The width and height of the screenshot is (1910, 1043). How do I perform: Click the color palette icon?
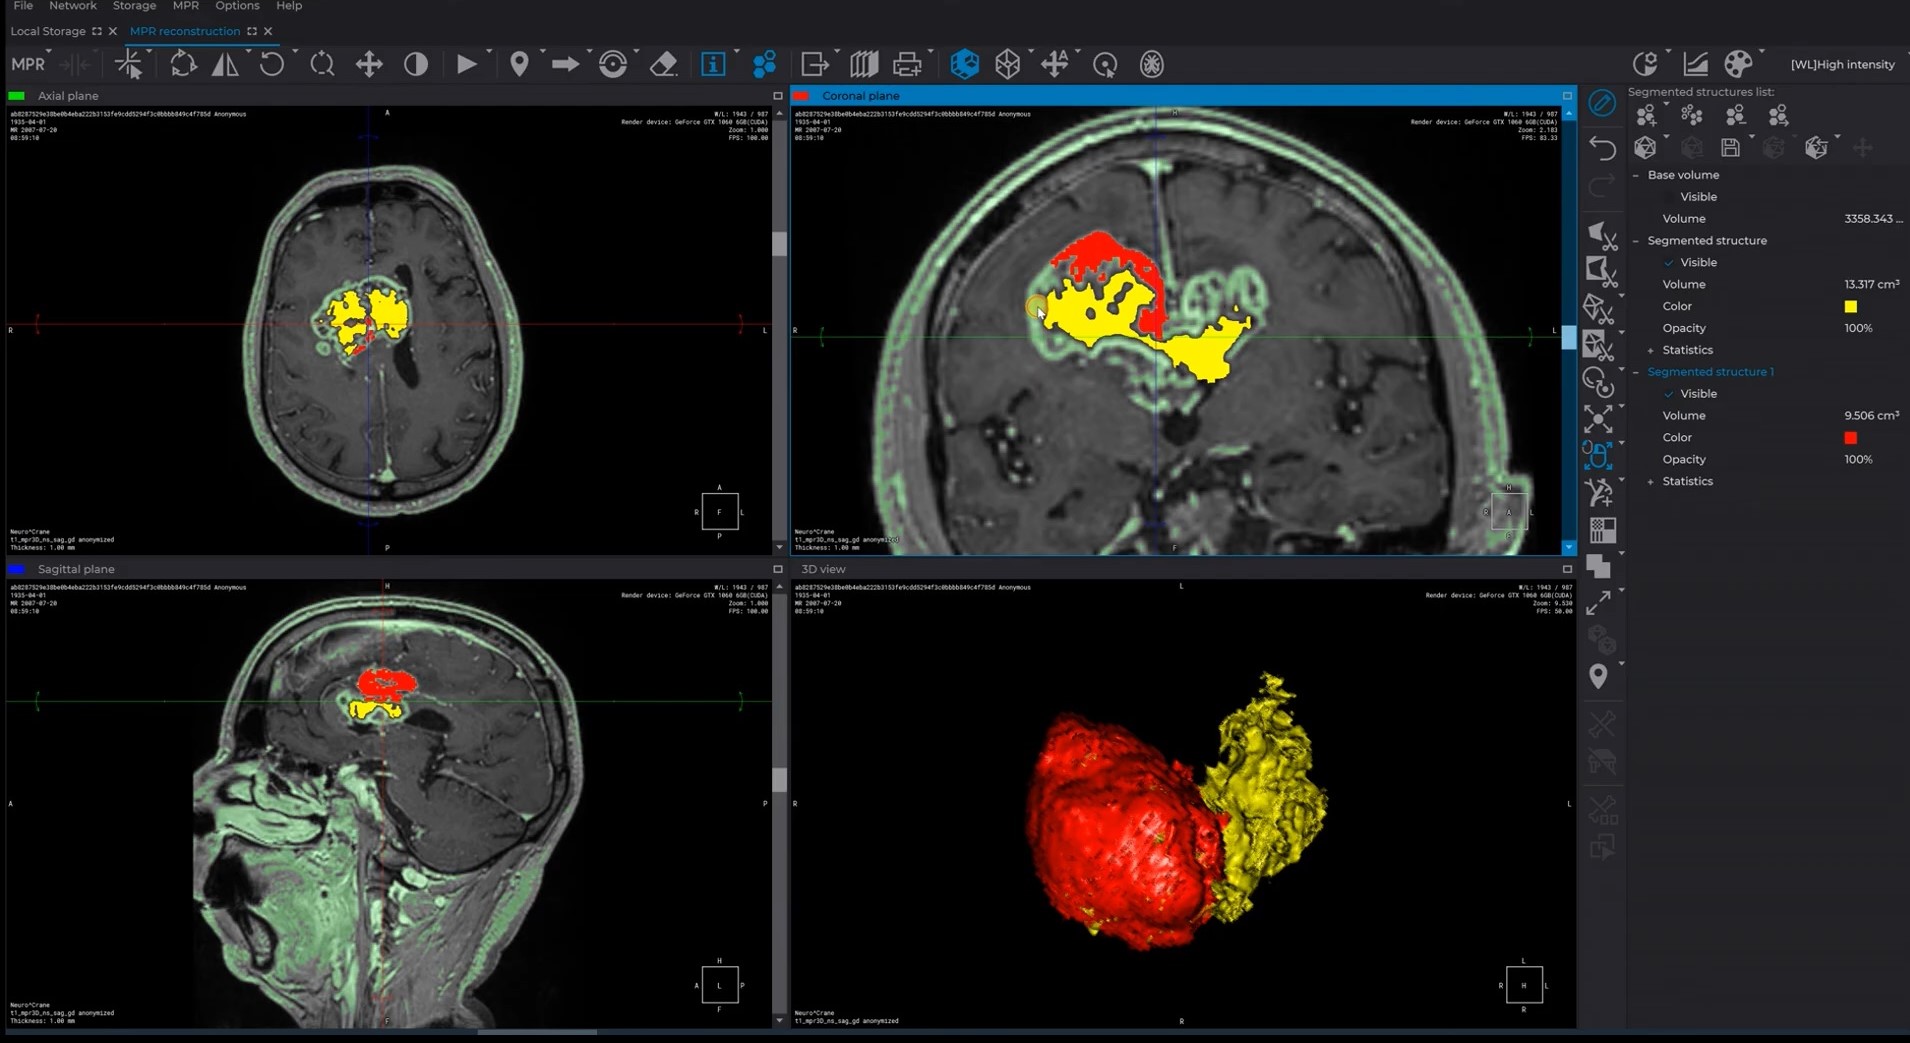coord(1738,64)
